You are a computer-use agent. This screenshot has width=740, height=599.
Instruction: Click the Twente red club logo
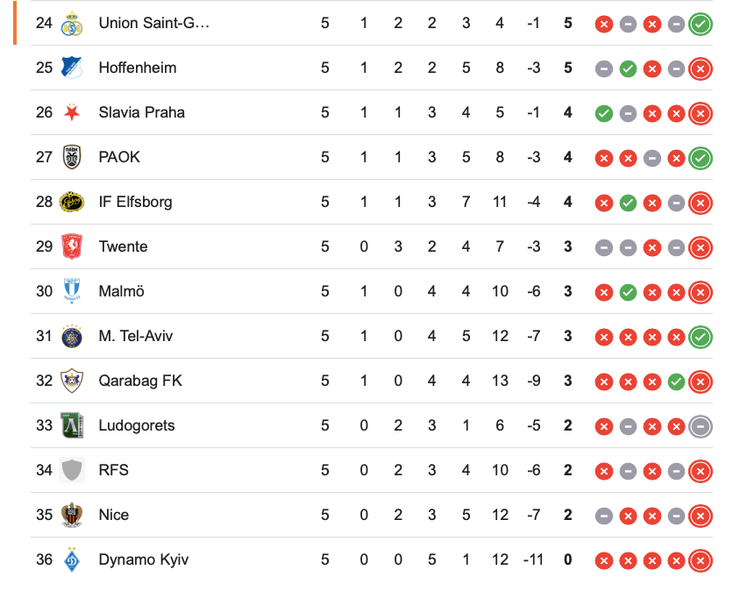(x=72, y=246)
